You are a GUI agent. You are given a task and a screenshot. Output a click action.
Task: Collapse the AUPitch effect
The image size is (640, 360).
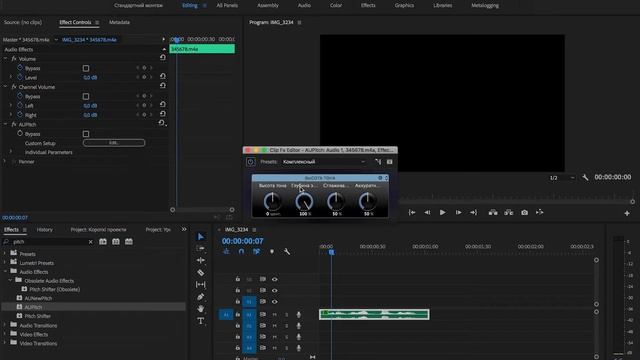coord(5,124)
